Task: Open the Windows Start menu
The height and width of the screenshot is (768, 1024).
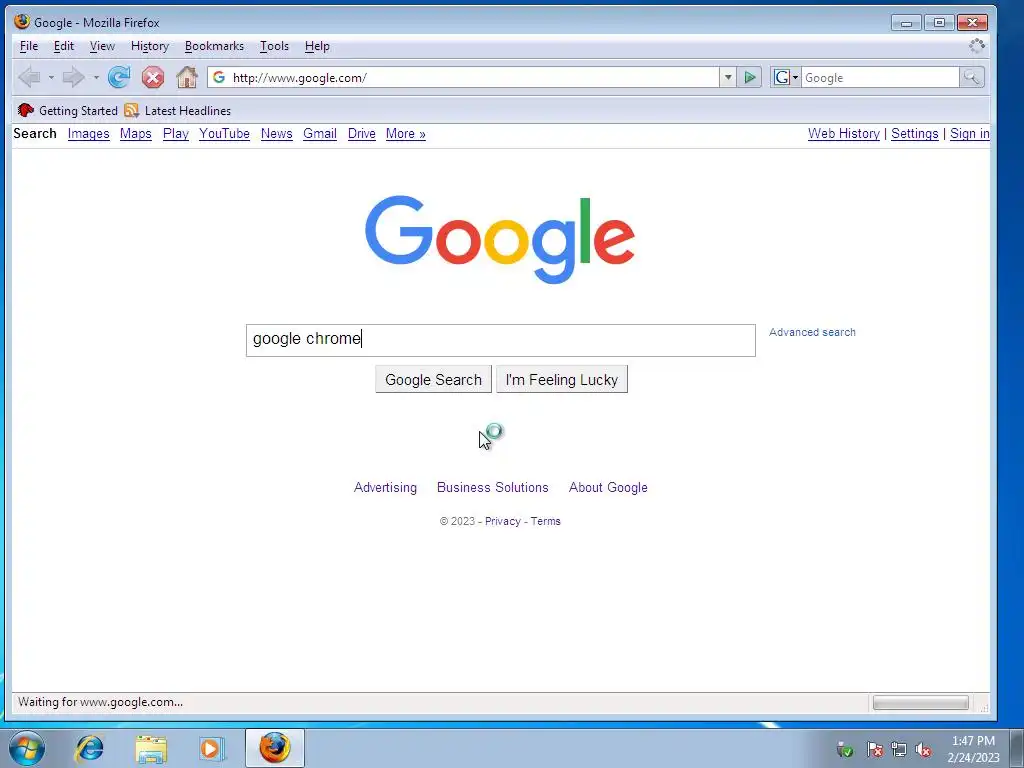Action: pyautogui.click(x=27, y=748)
